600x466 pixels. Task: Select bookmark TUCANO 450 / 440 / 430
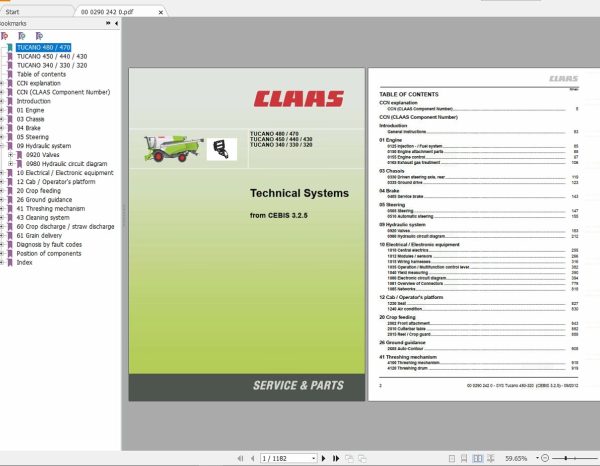click(x=52, y=56)
